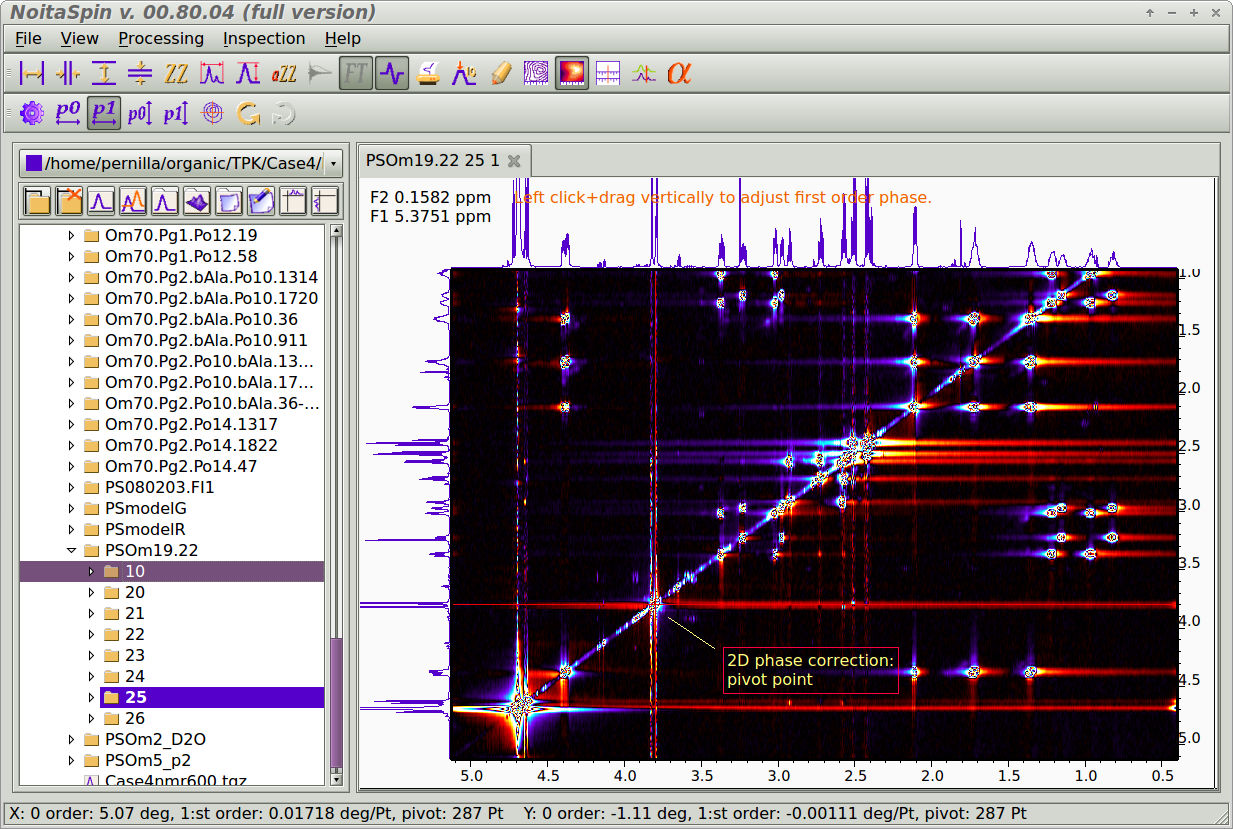
Task: Select the contour plot display icon
Action: pos(536,74)
